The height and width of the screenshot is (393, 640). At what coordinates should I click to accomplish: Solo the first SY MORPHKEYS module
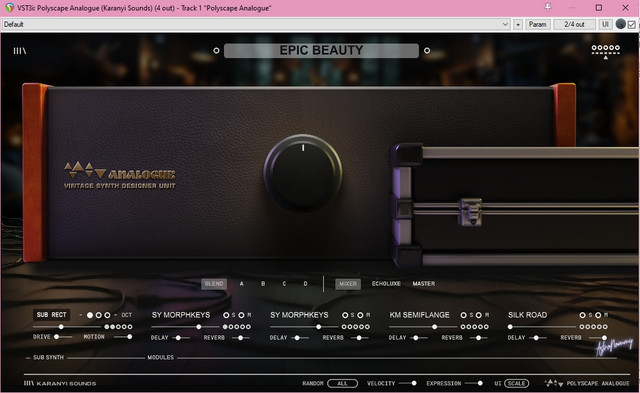(x=226, y=315)
